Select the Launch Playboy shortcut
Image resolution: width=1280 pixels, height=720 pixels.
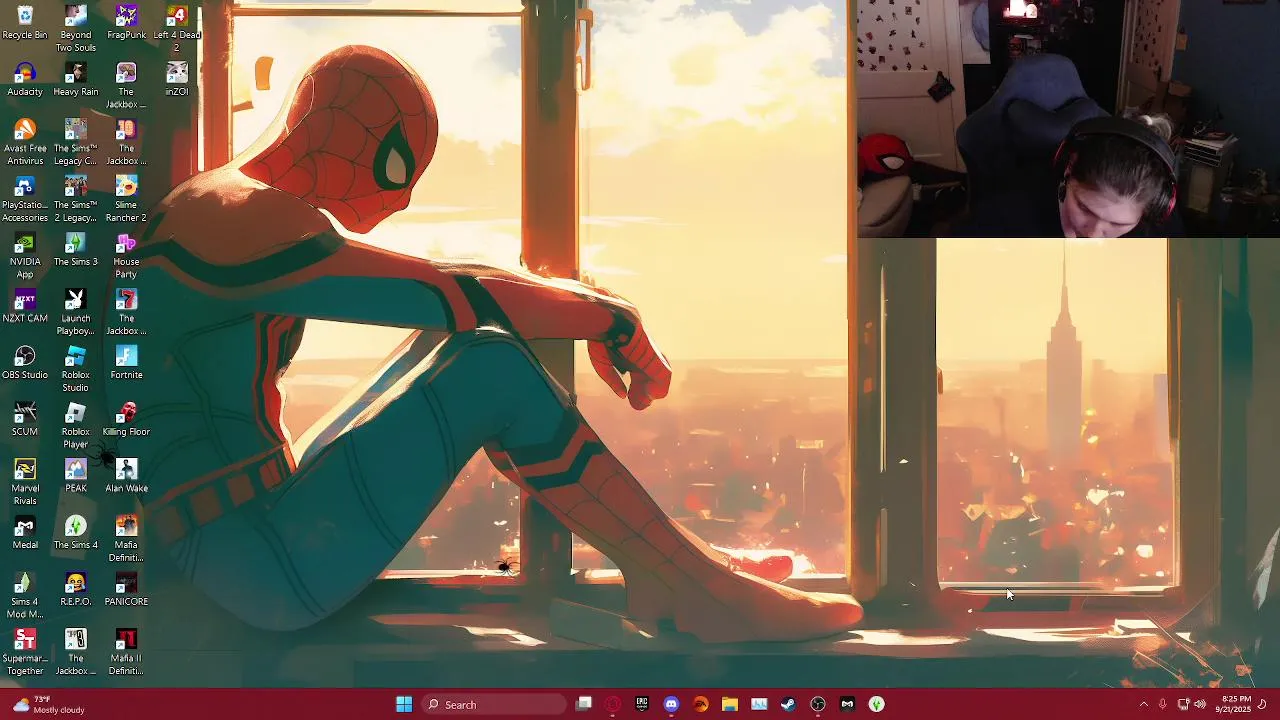76,313
